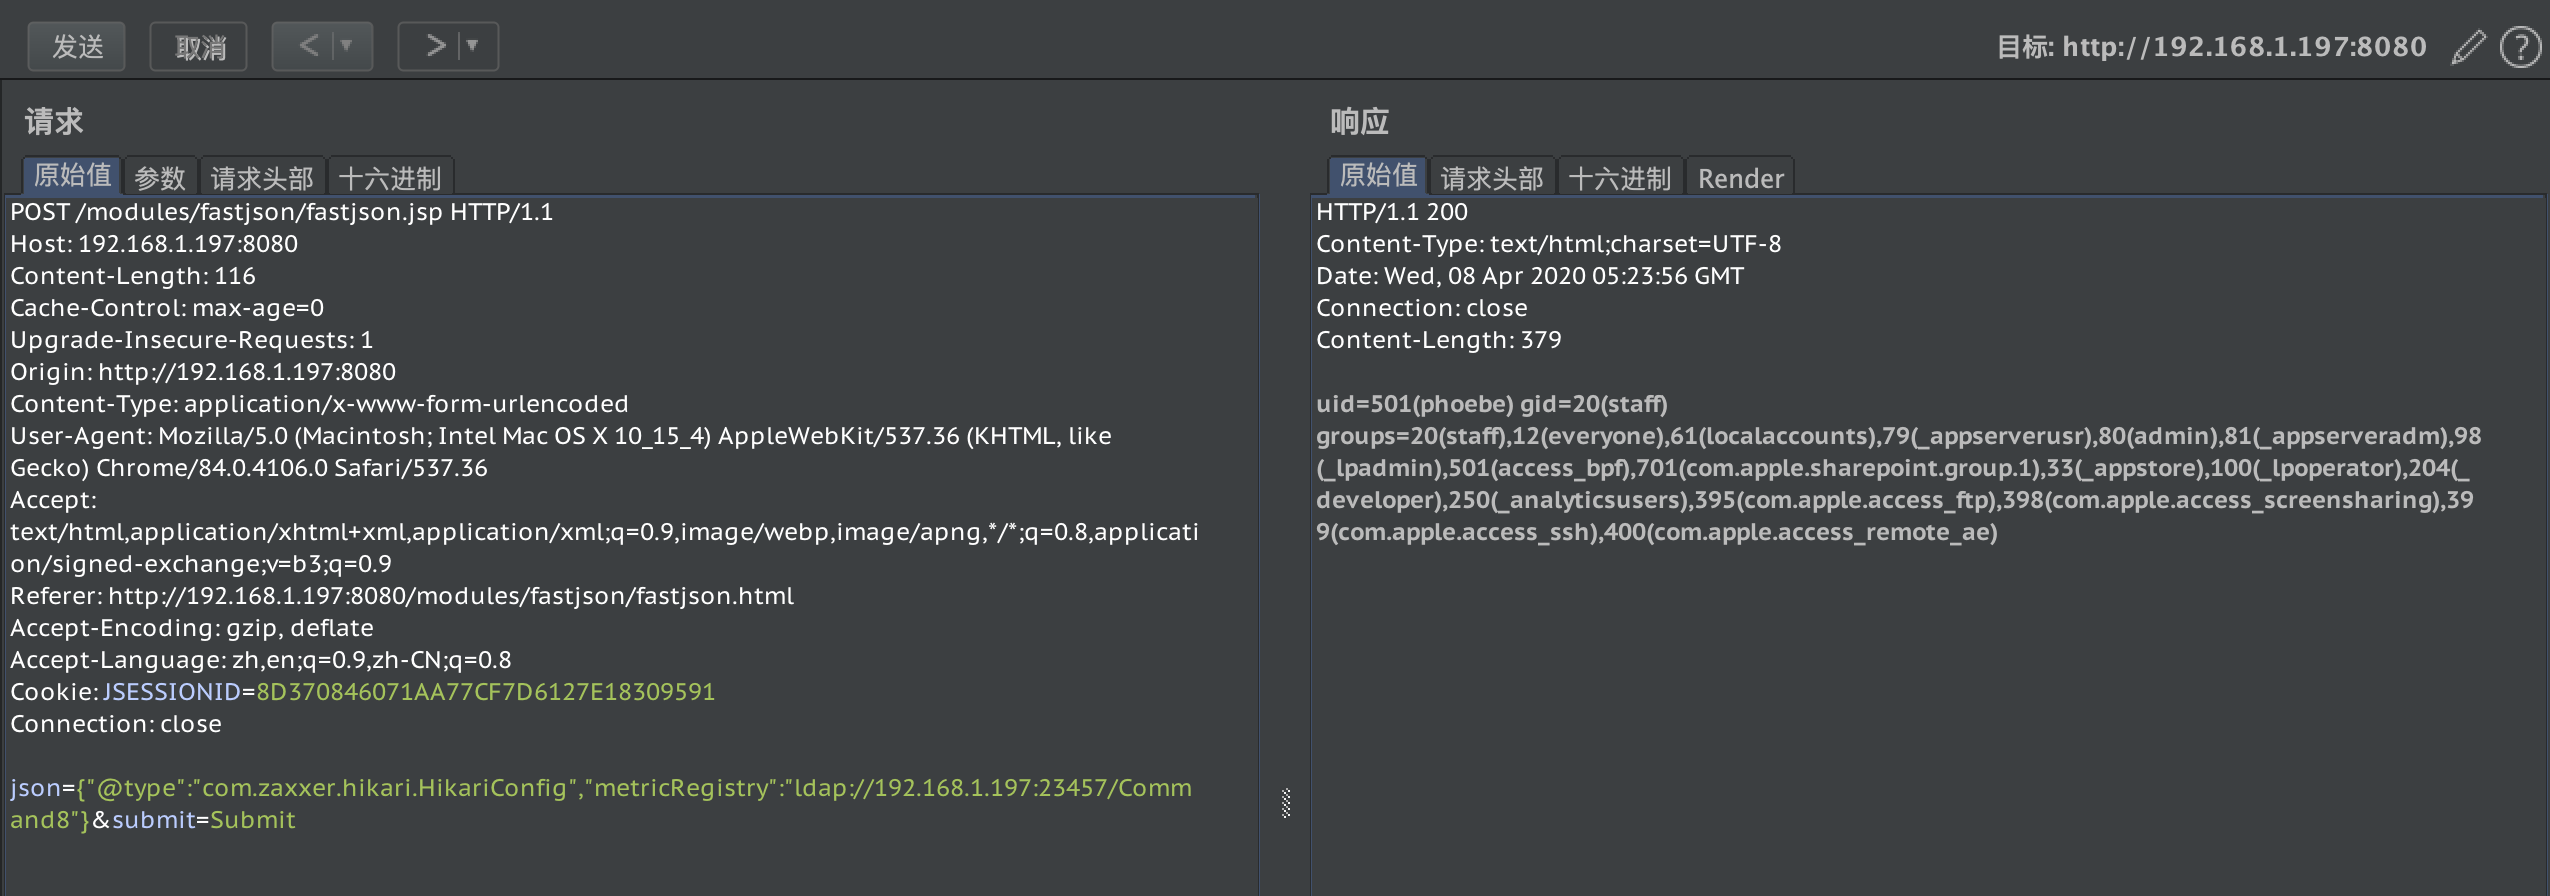Image resolution: width=2550 pixels, height=896 pixels.
Task: Open the request 请求头部 tab
Action: [262, 178]
